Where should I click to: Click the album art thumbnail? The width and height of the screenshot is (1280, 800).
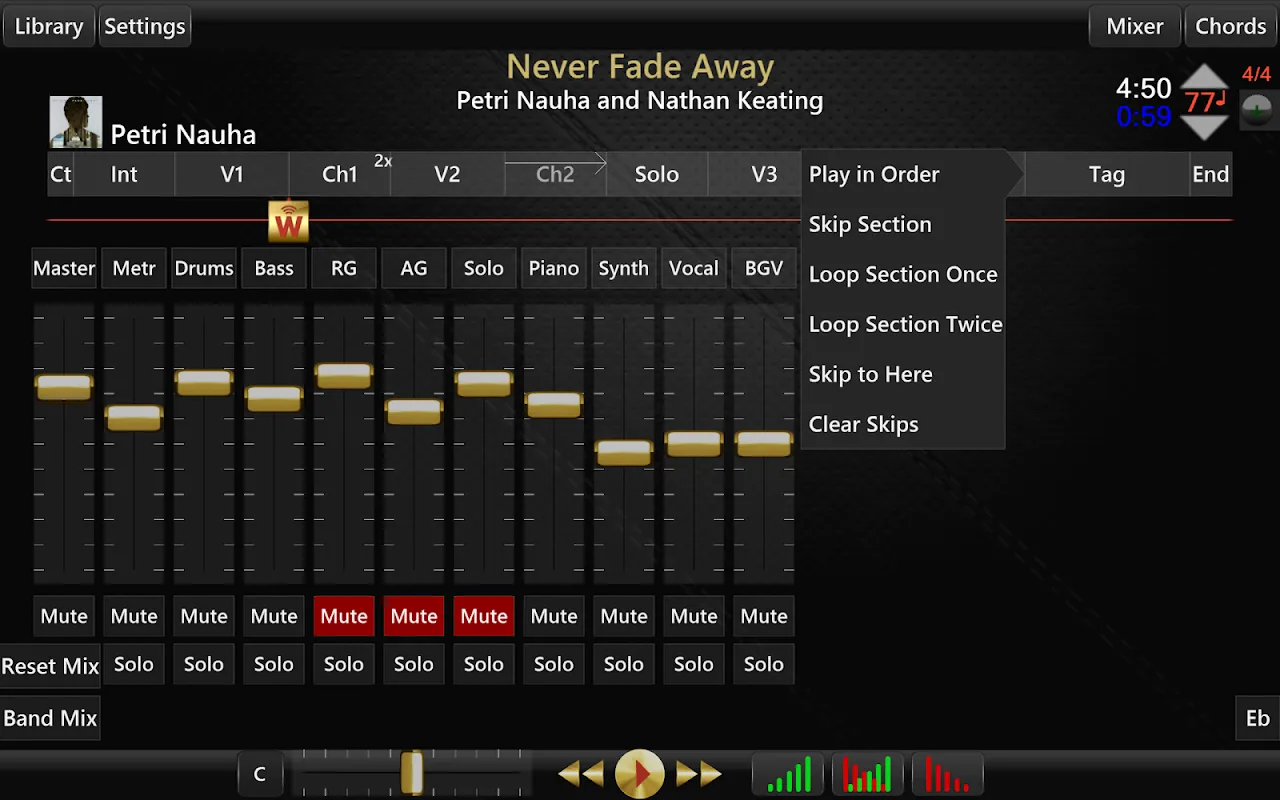[76, 122]
